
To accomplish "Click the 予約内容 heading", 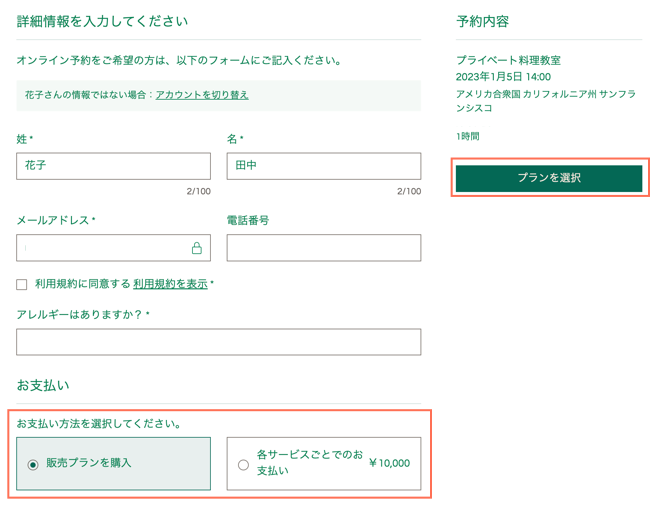I will [x=482, y=21].
